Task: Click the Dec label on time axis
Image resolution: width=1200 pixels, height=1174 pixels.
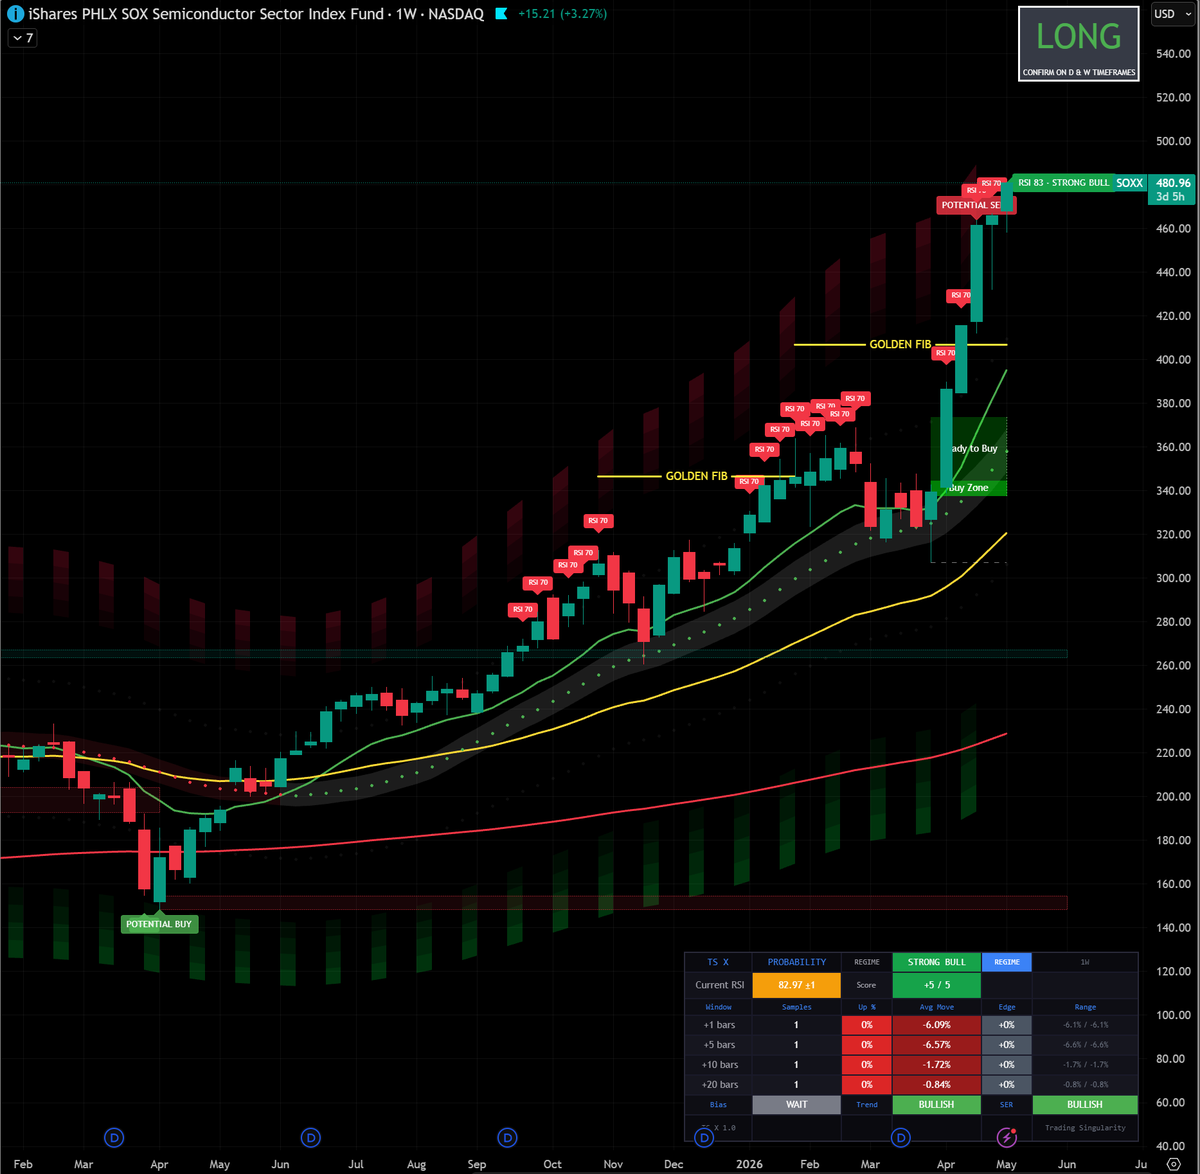Action: pyautogui.click(x=674, y=1164)
